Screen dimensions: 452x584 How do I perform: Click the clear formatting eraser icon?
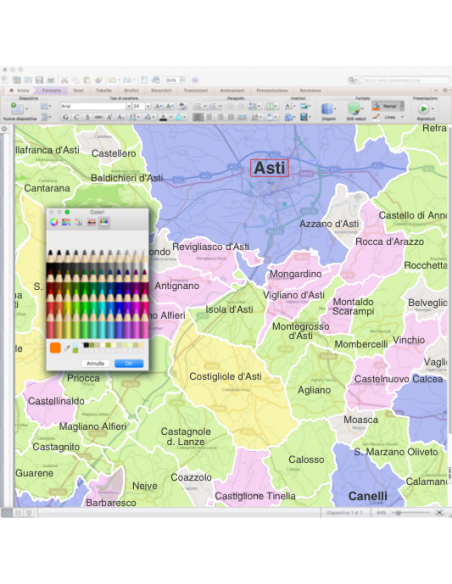click(182, 106)
